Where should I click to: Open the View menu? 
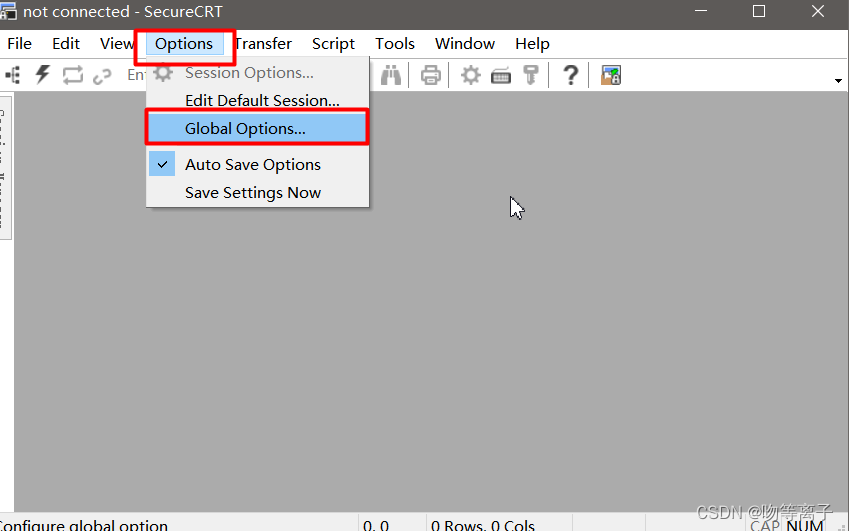pyautogui.click(x=116, y=43)
